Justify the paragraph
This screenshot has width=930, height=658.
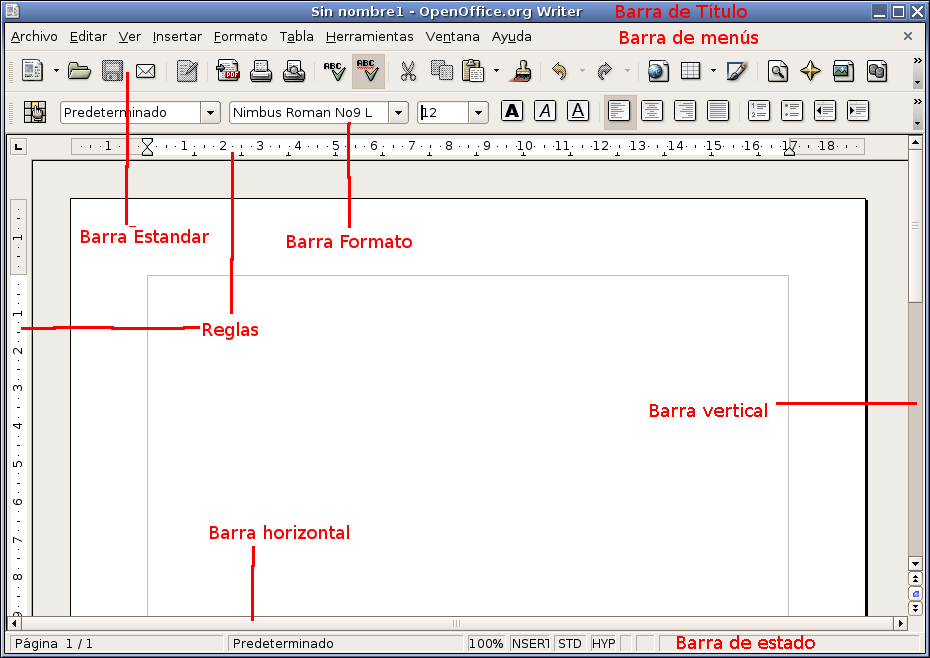718,111
